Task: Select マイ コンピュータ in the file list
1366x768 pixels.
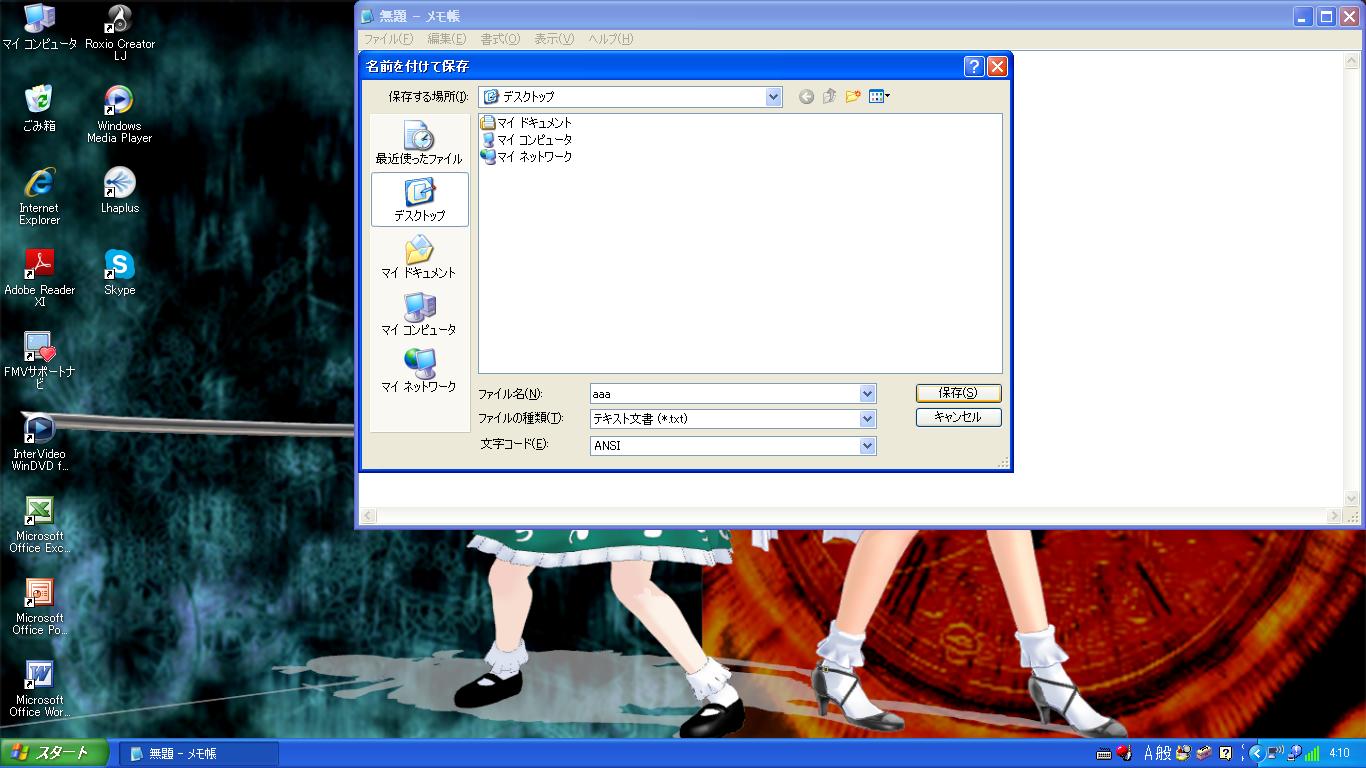Action: tap(526, 140)
